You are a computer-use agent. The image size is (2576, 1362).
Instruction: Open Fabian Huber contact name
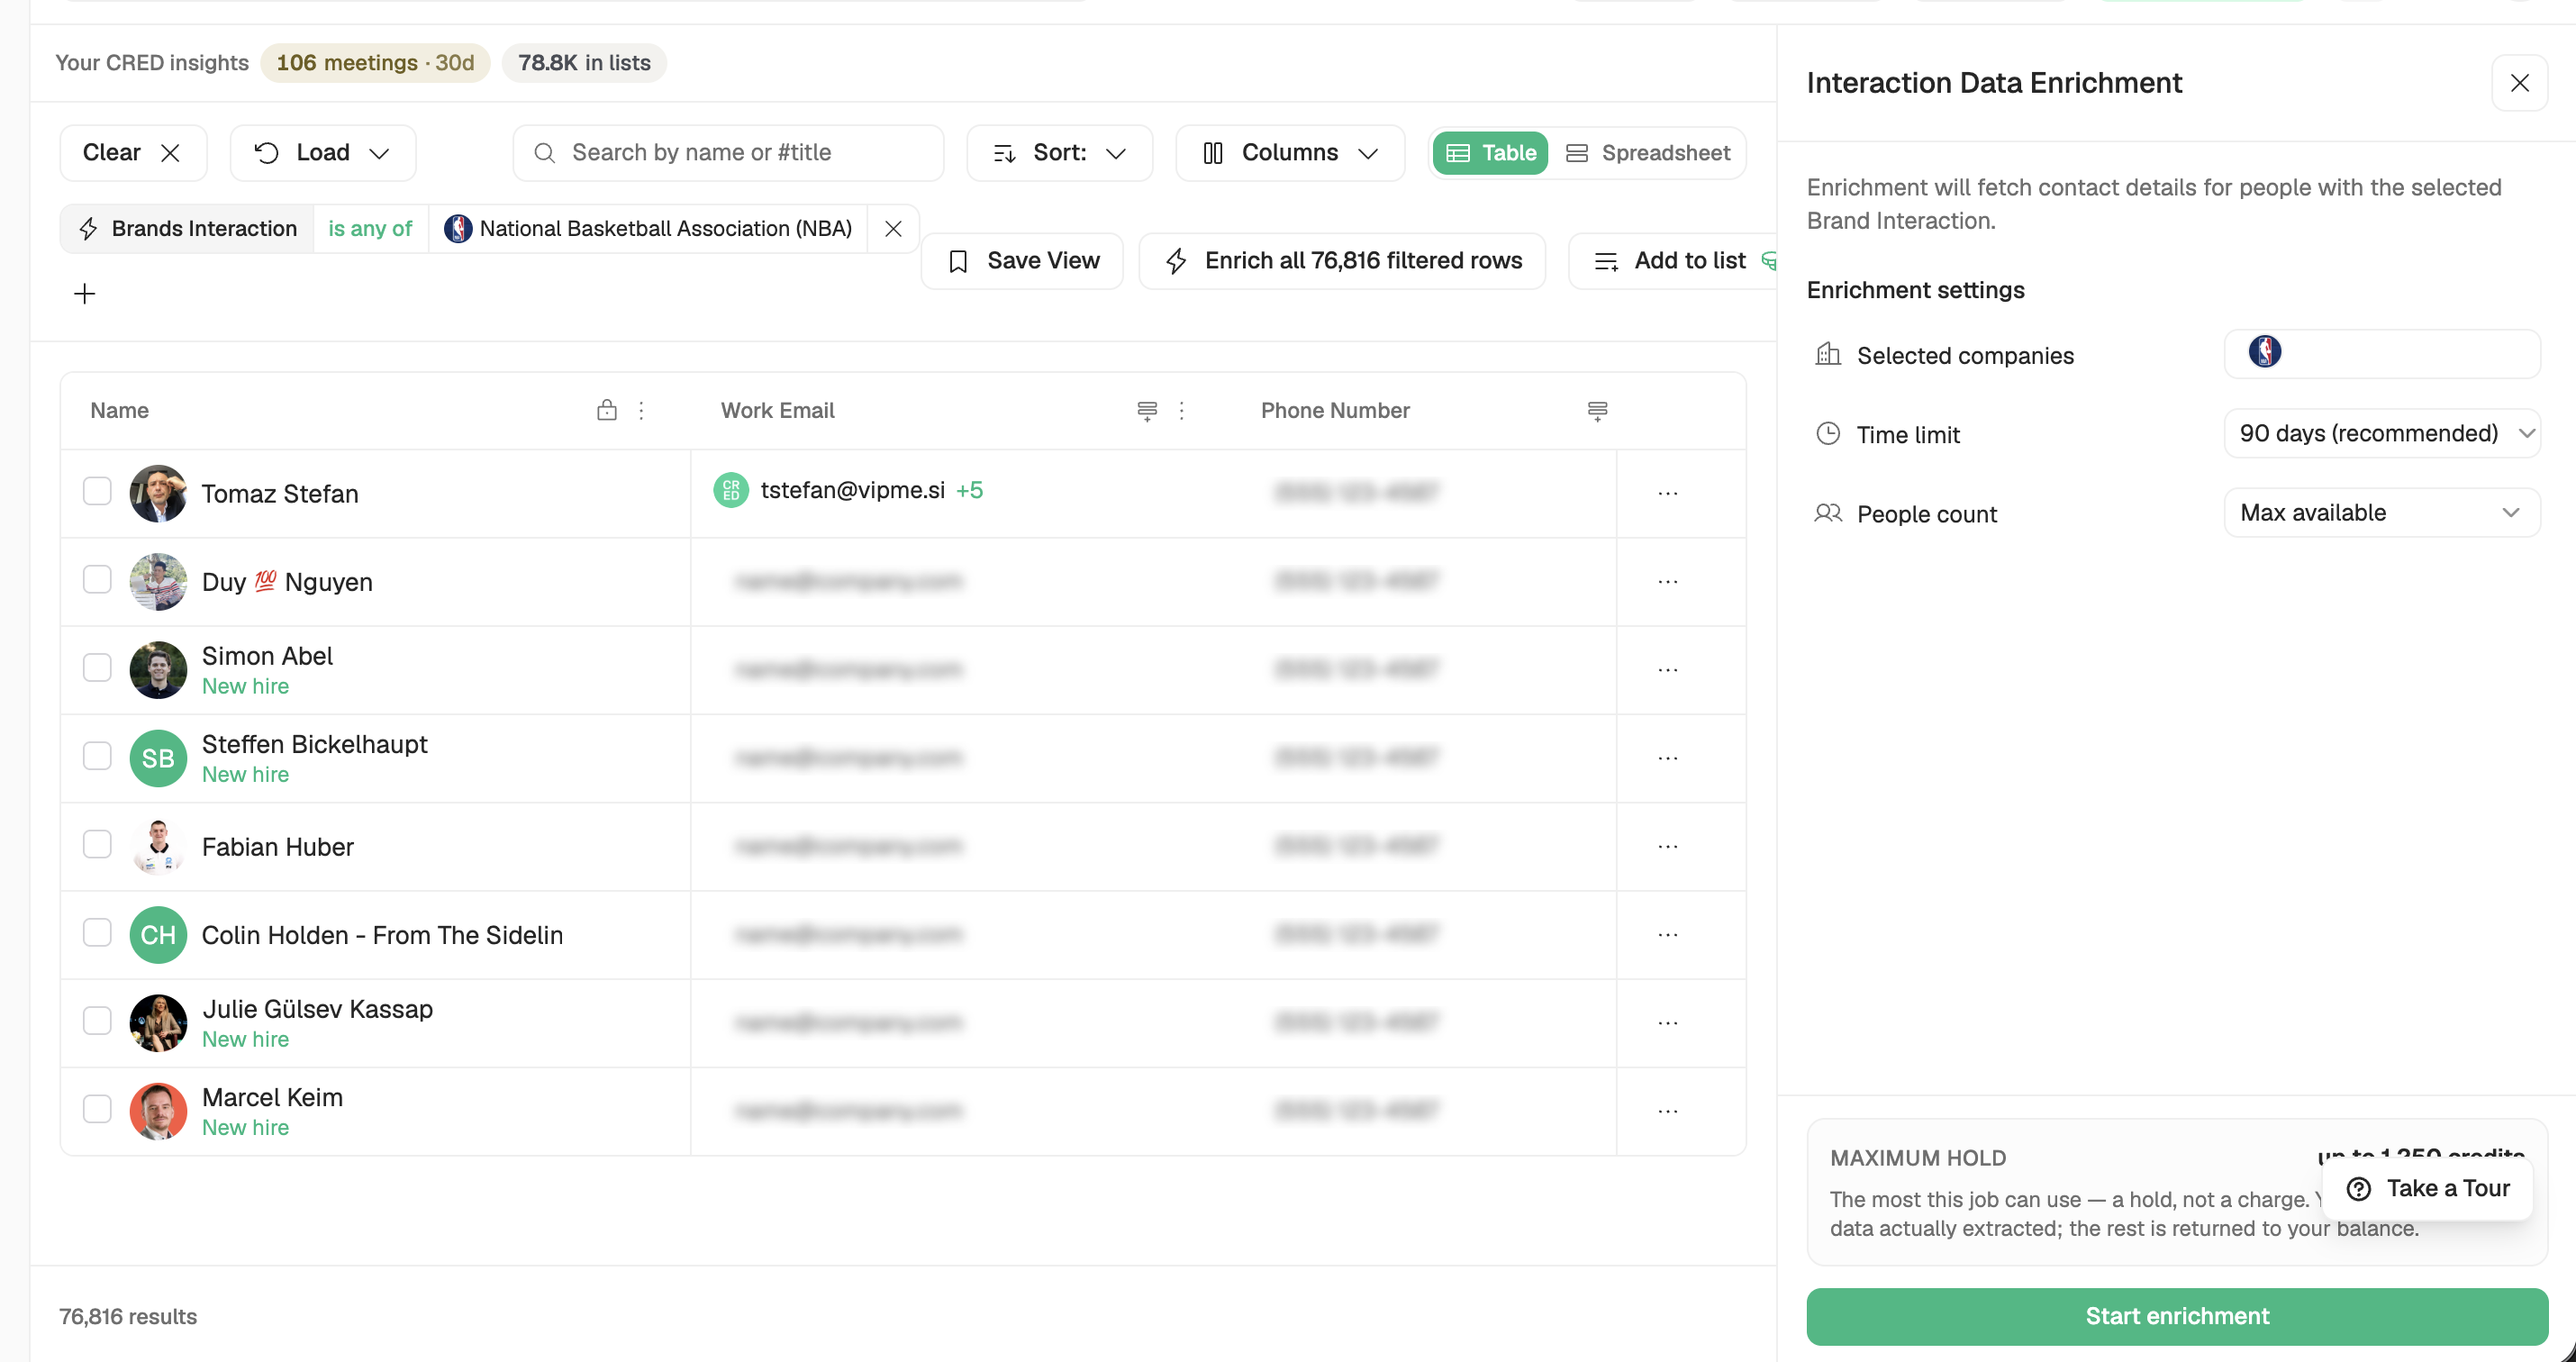pyautogui.click(x=278, y=847)
